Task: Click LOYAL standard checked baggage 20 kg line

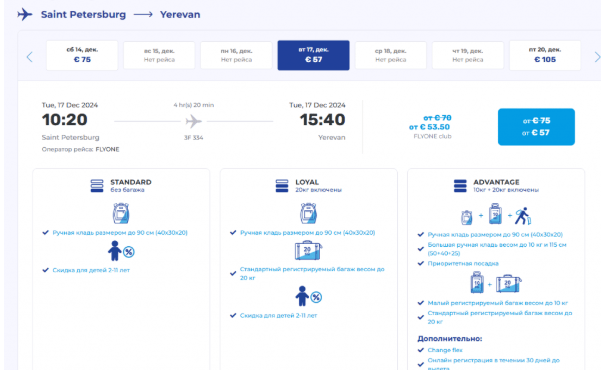Action: click(x=312, y=274)
